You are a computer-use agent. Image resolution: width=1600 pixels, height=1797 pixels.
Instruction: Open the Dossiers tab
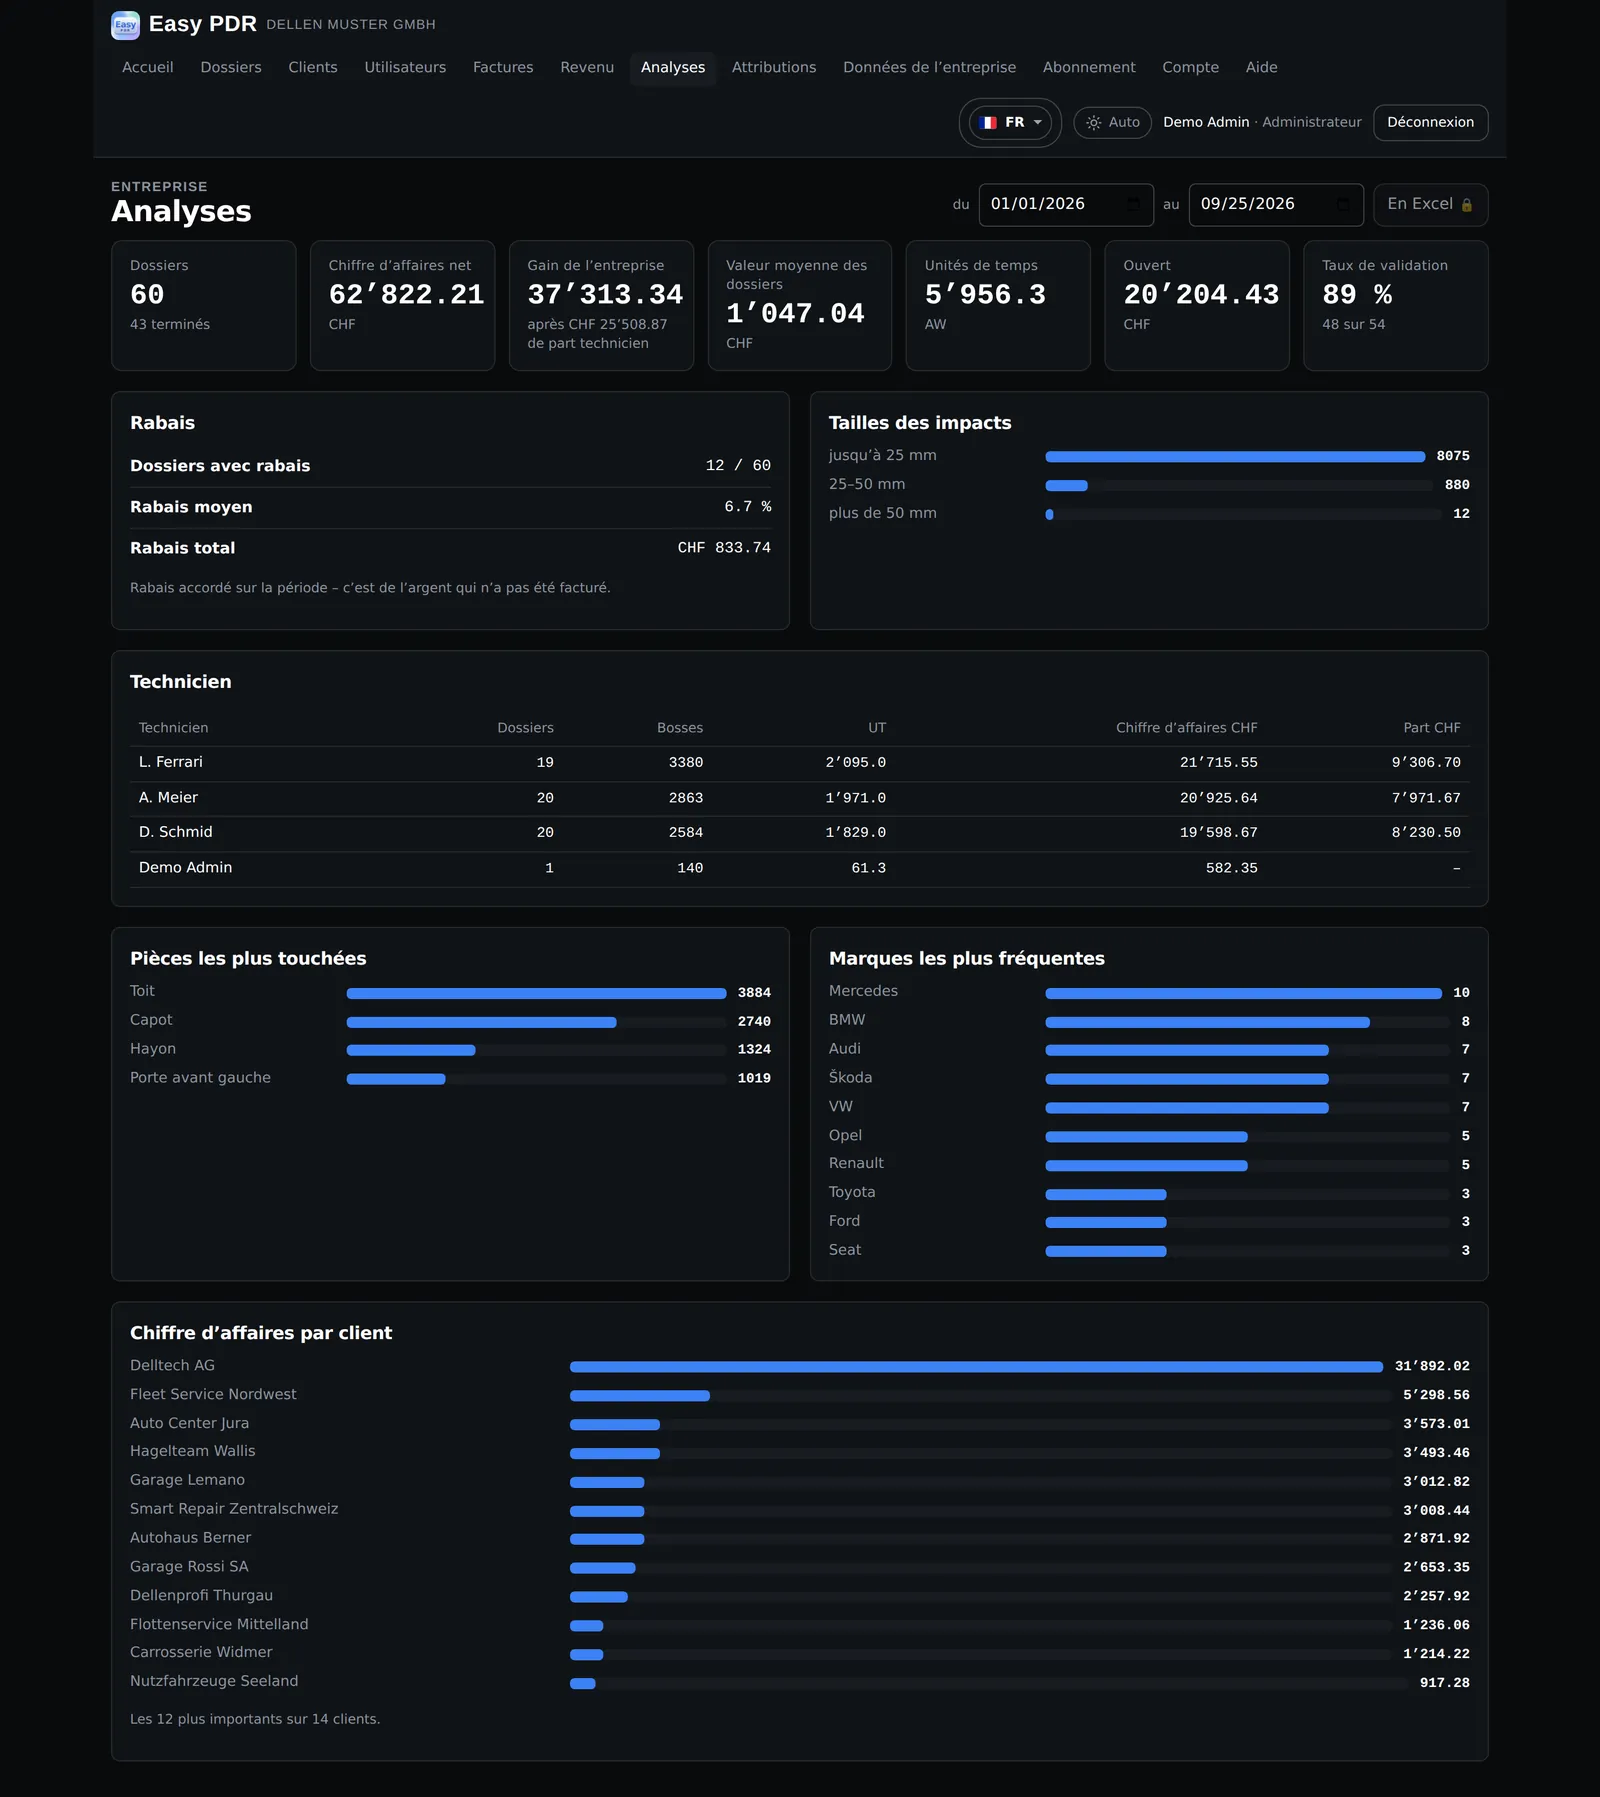click(231, 67)
